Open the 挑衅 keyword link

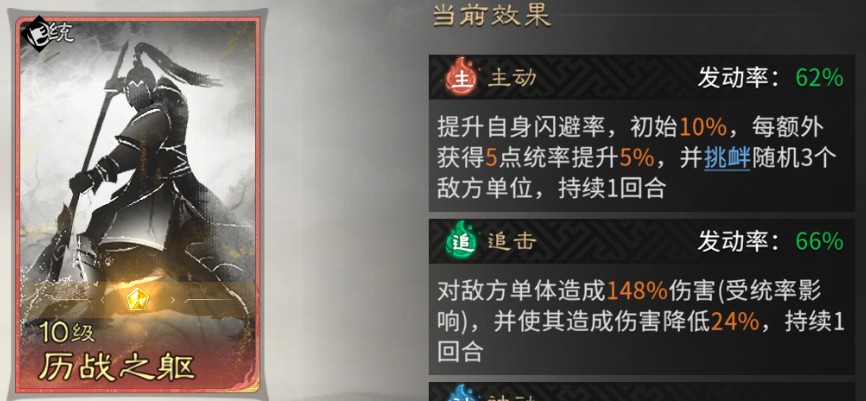click(x=727, y=159)
